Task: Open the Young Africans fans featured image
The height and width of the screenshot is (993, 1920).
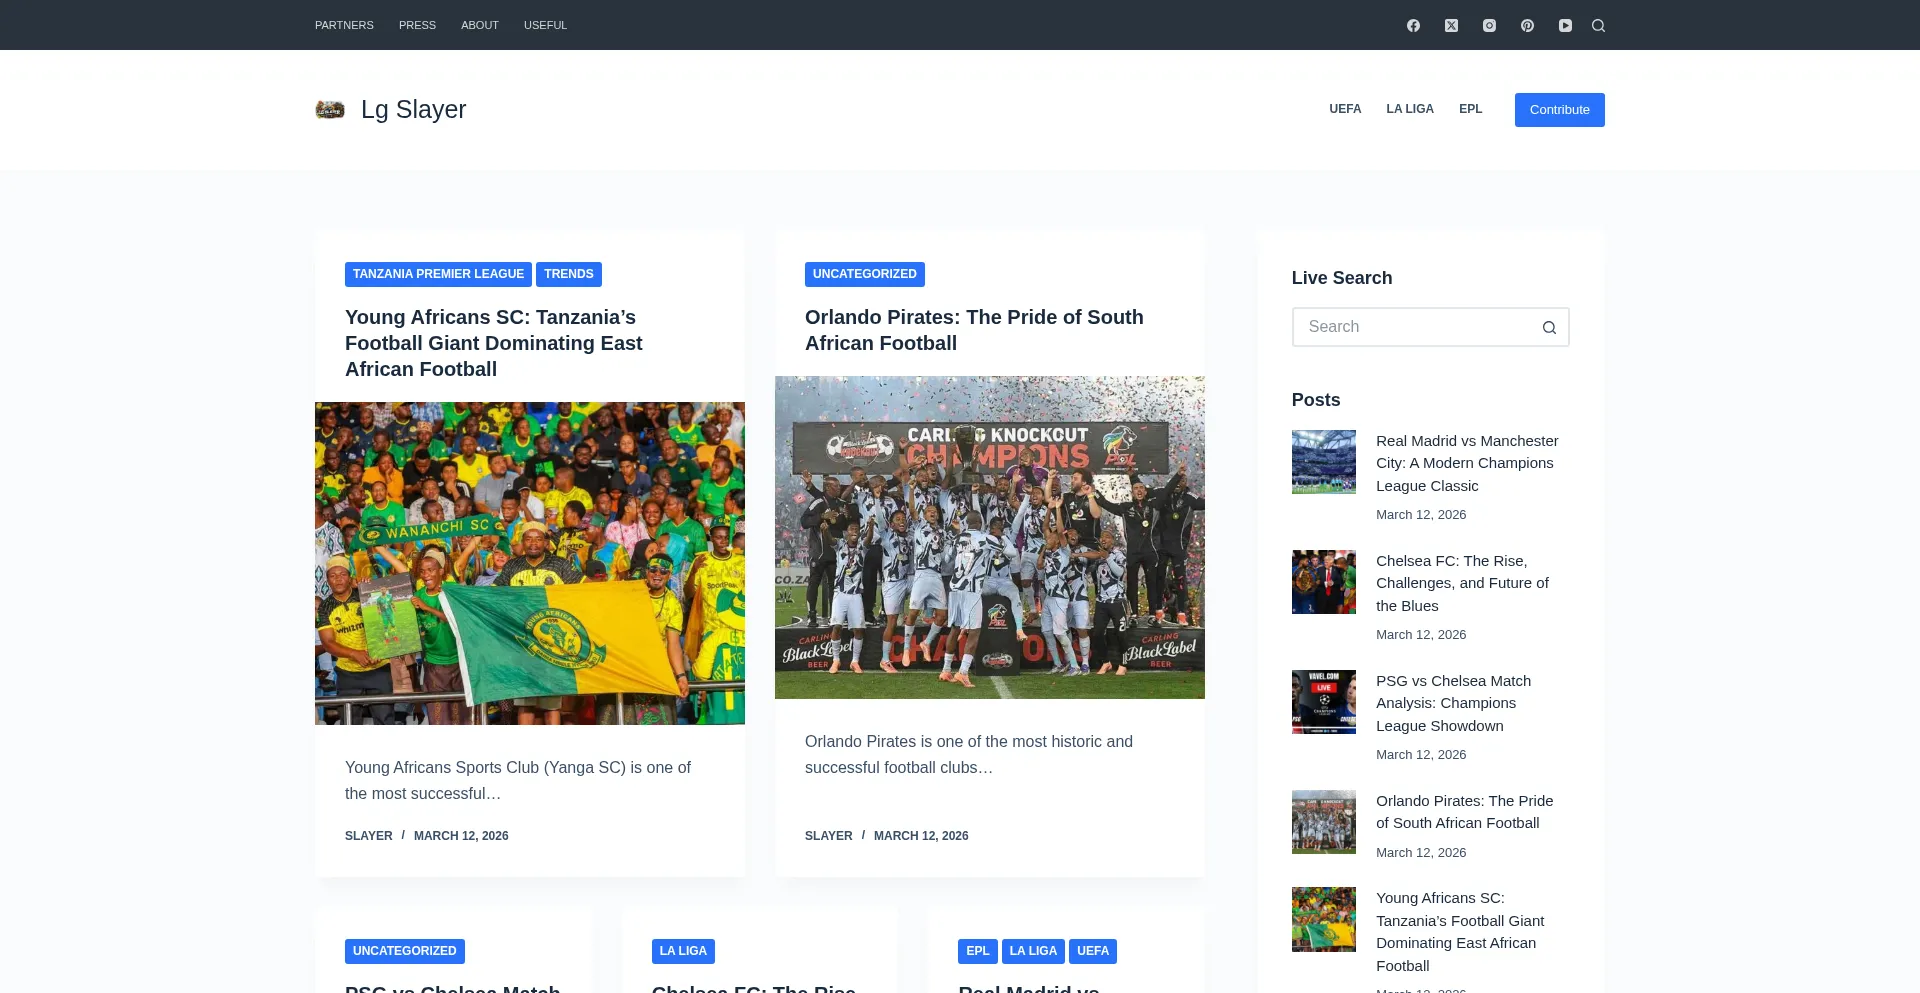Action: 530,563
